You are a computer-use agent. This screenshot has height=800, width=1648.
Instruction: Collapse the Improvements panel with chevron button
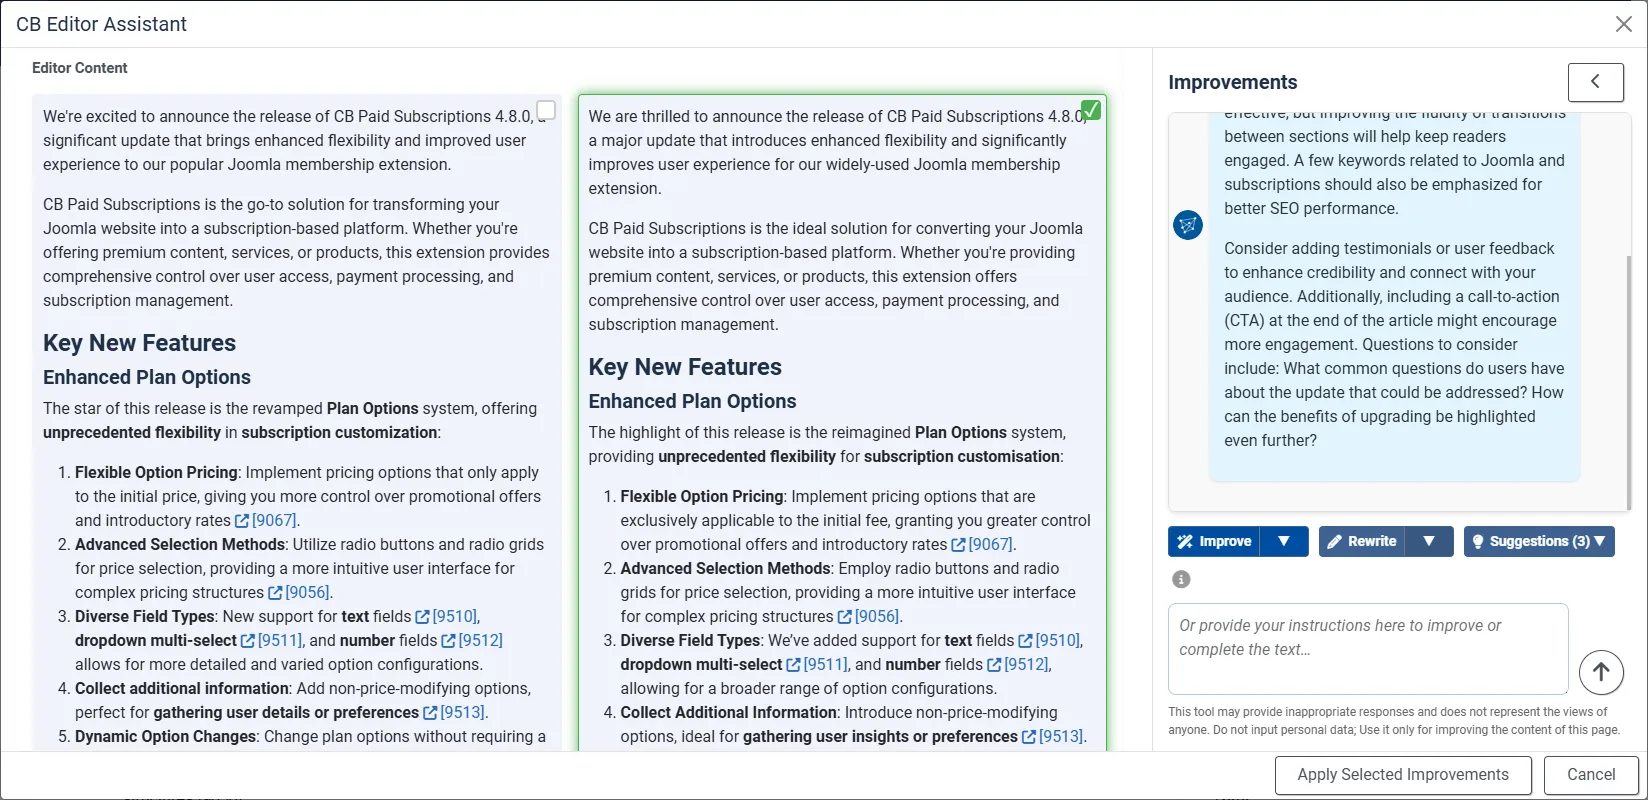(1595, 82)
